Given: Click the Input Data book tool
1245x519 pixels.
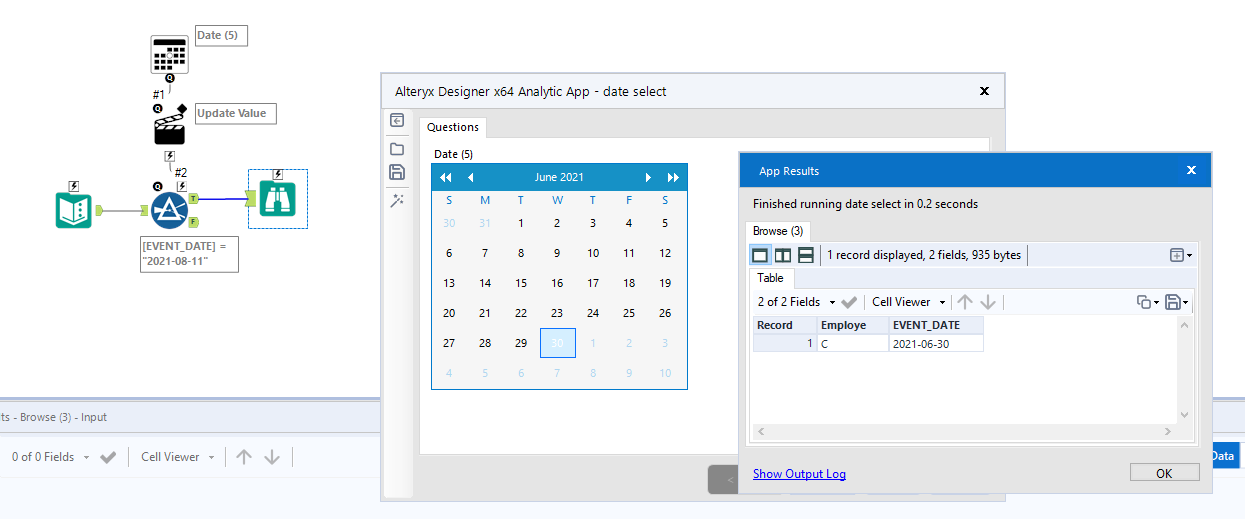Looking at the screenshot, I should pyautogui.click(x=74, y=211).
